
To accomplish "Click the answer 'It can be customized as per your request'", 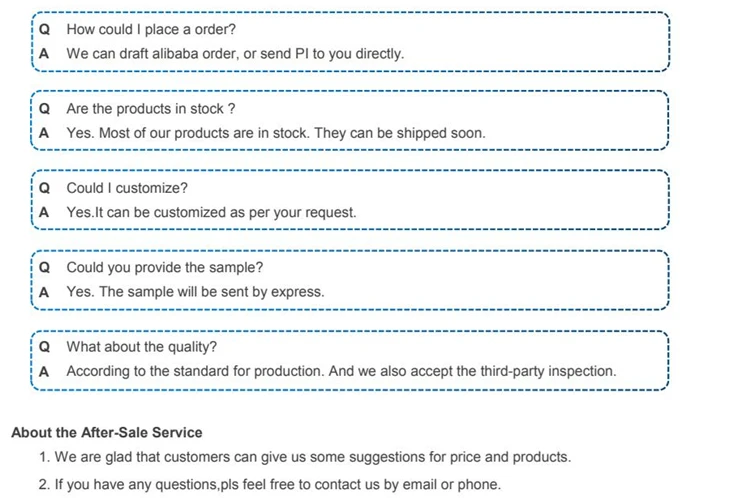I will 211,212.
